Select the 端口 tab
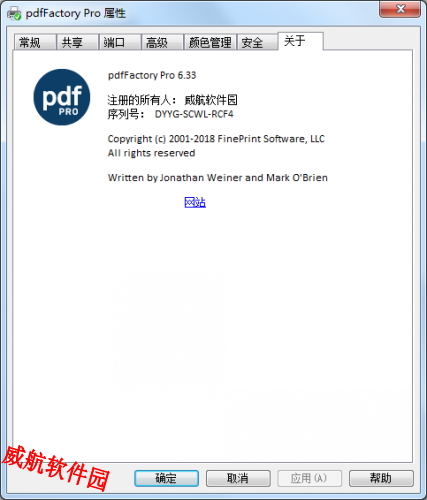427x500 pixels. (120, 42)
